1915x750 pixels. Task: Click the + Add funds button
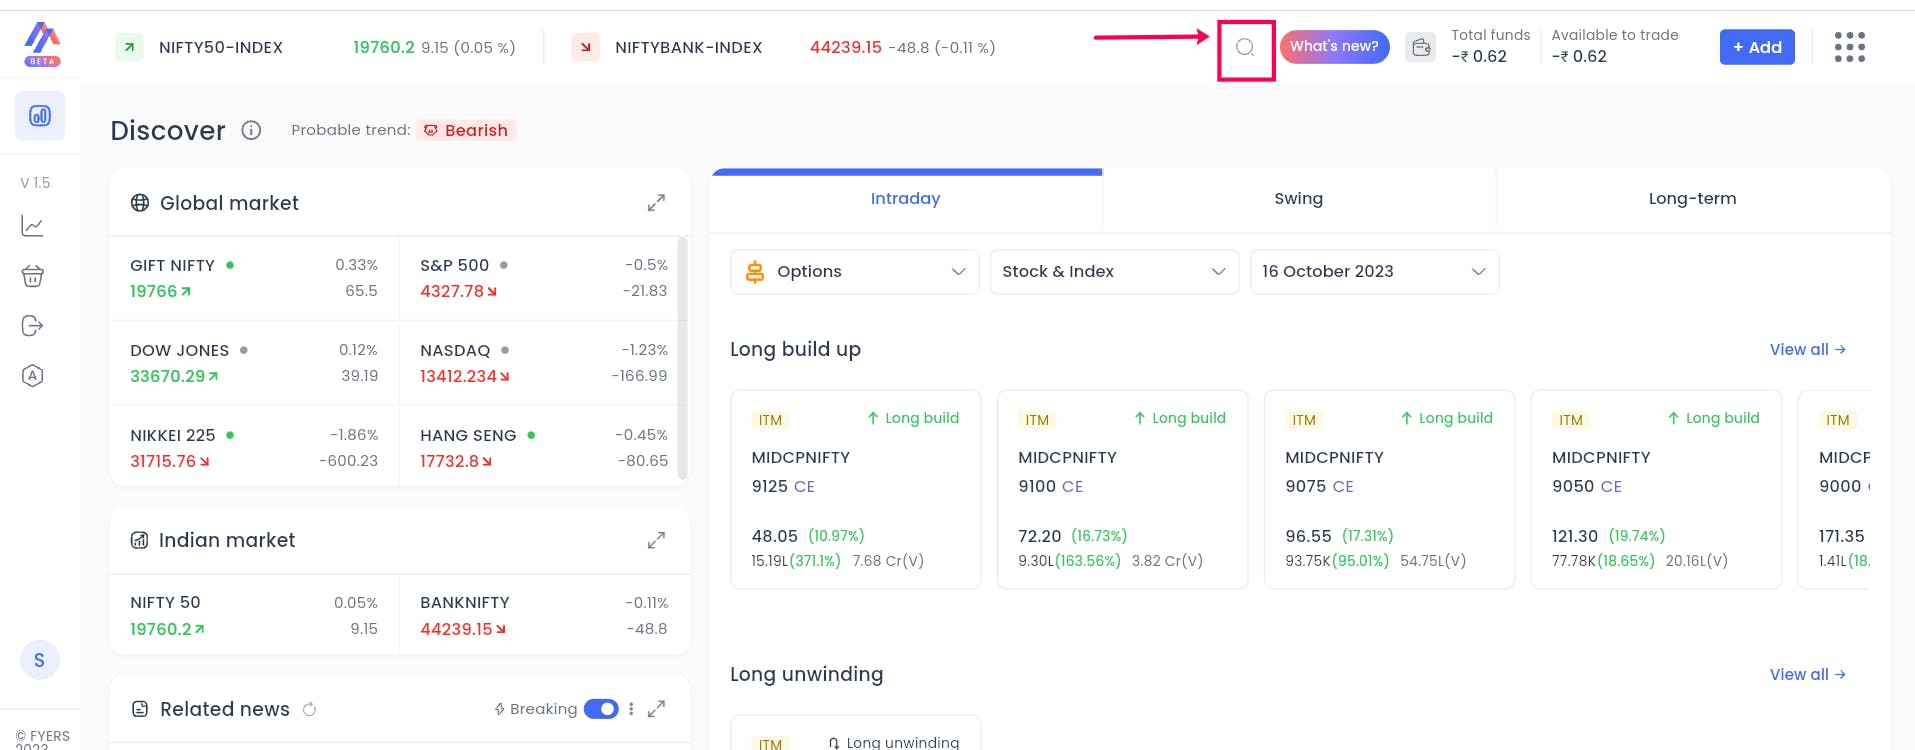click(x=1757, y=47)
